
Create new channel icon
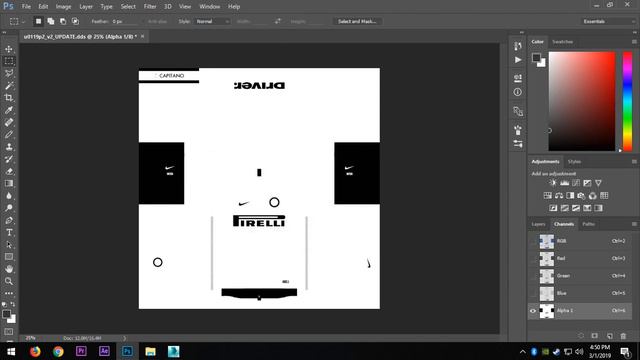point(609,336)
